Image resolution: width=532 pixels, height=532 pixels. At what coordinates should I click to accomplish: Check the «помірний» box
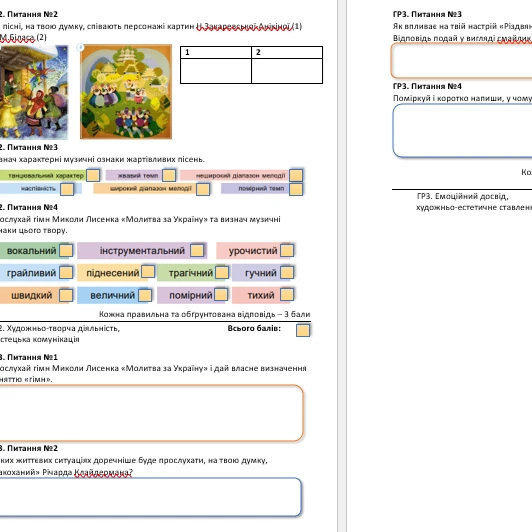click(x=221, y=294)
